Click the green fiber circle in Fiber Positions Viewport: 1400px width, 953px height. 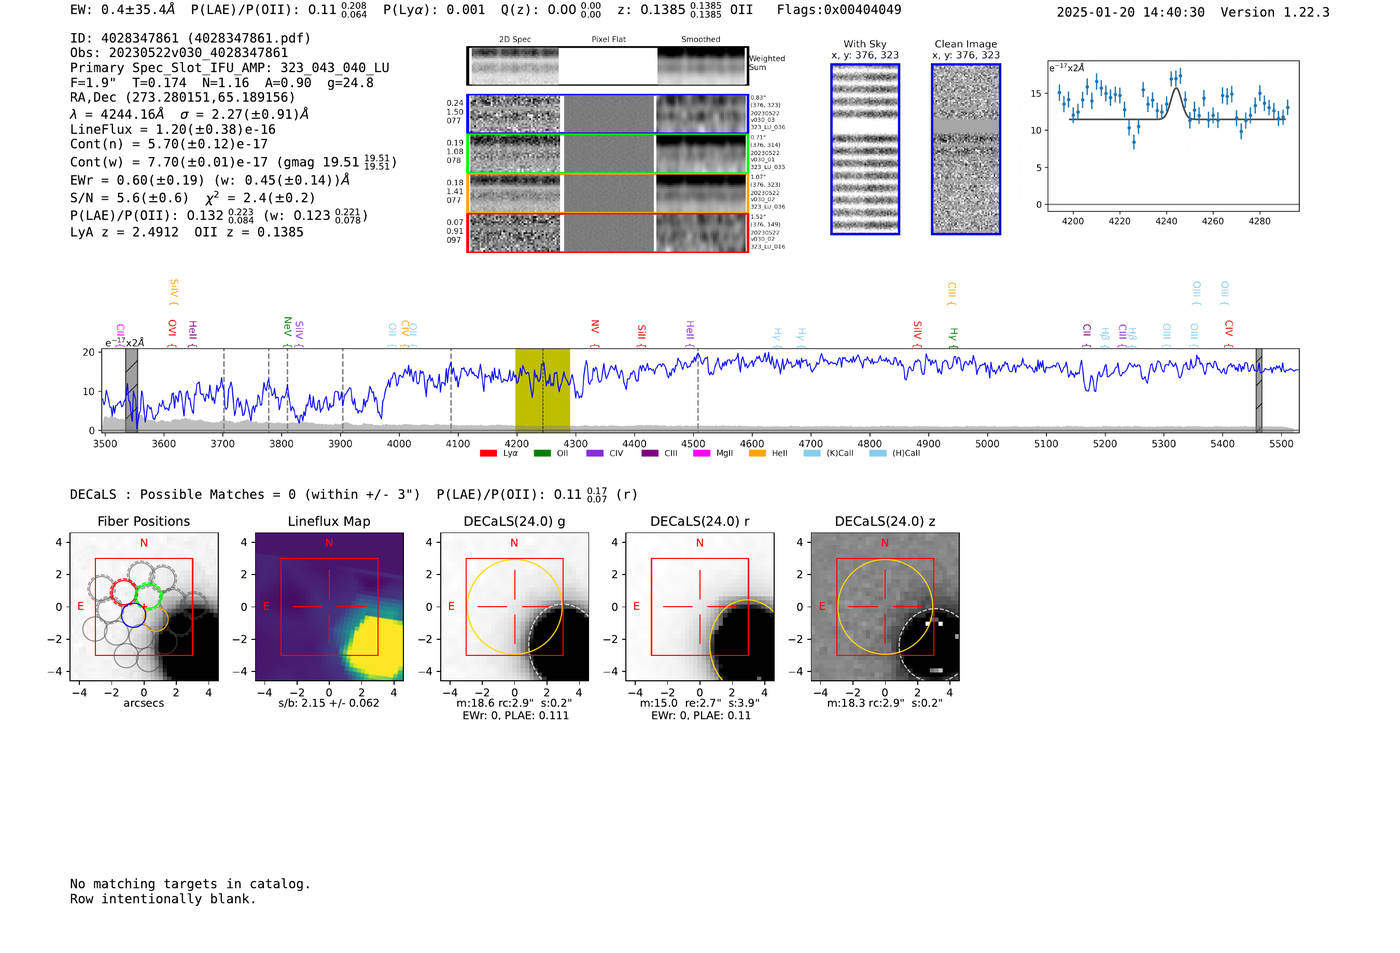click(x=148, y=596)
